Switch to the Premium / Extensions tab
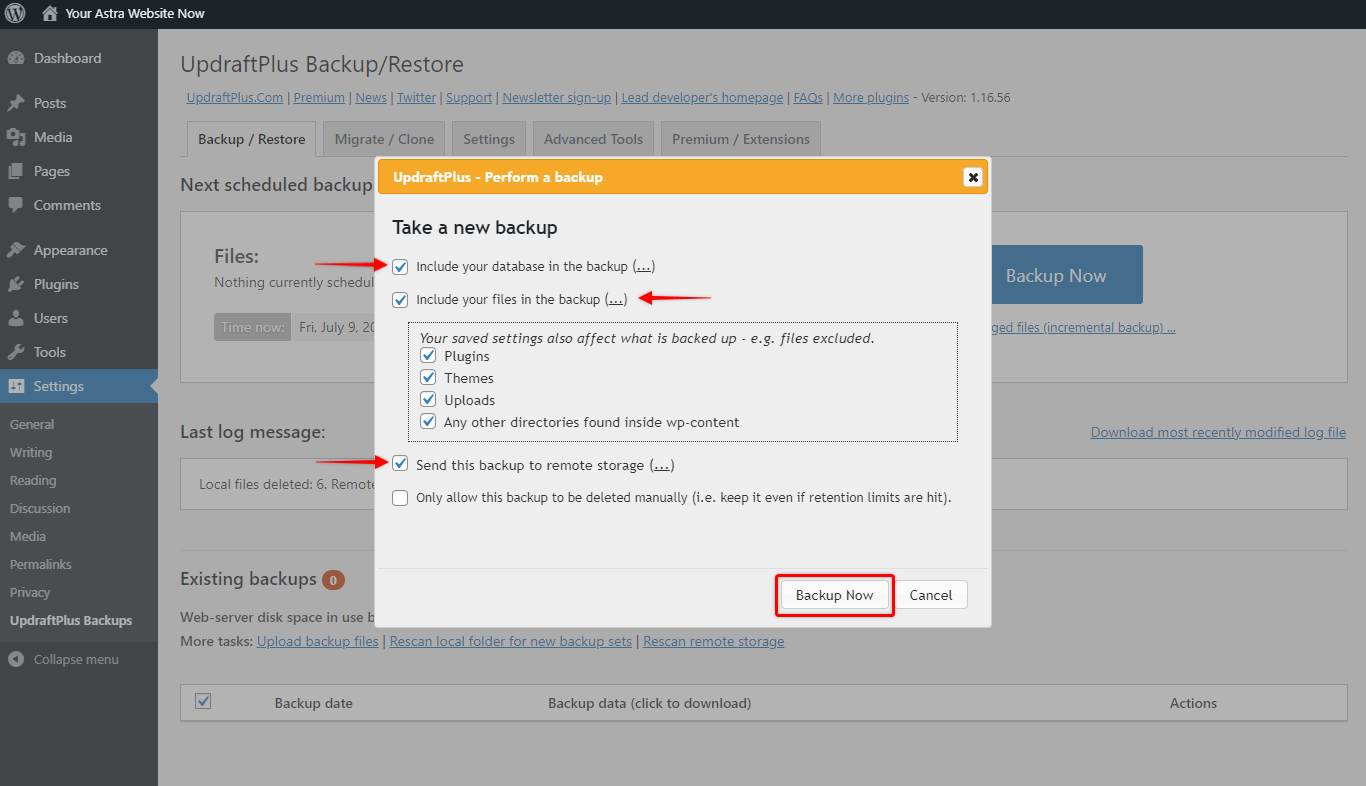 741,139
